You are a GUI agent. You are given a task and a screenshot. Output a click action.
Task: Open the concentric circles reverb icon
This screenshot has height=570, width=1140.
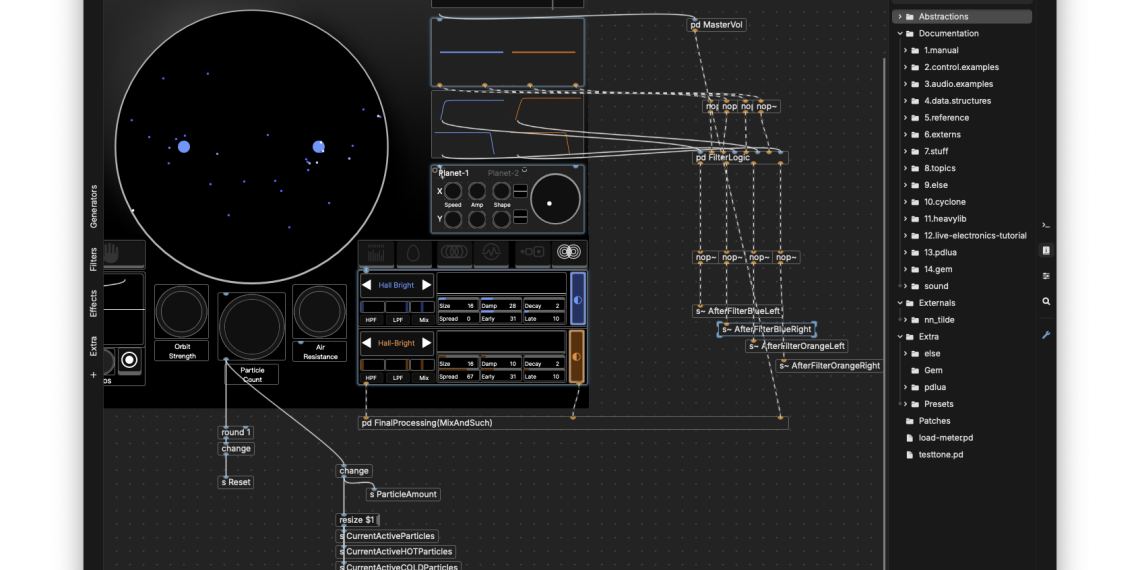click(570, 254)
